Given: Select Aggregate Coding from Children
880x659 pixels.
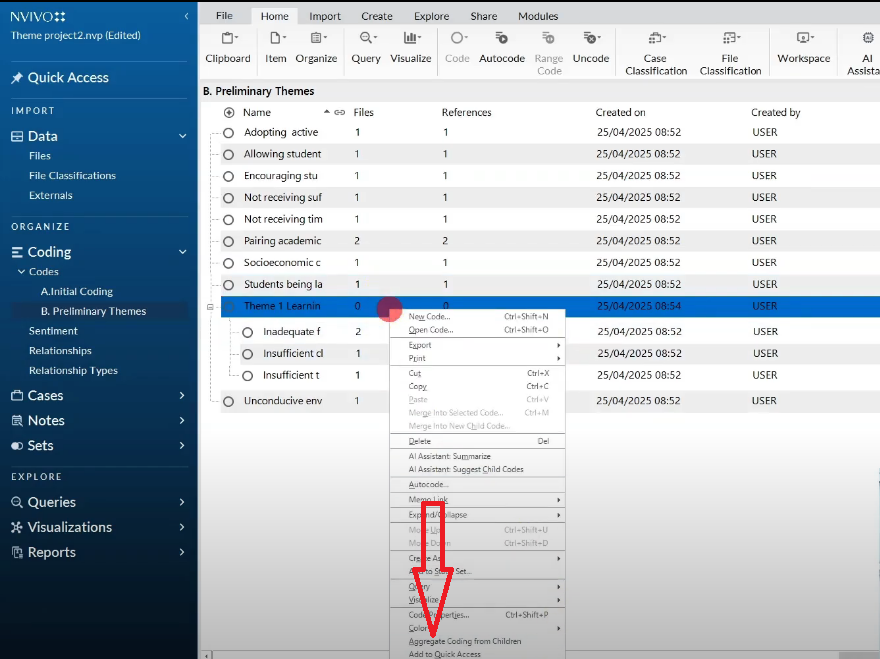Looking at the screenshot, I should 478,641.
